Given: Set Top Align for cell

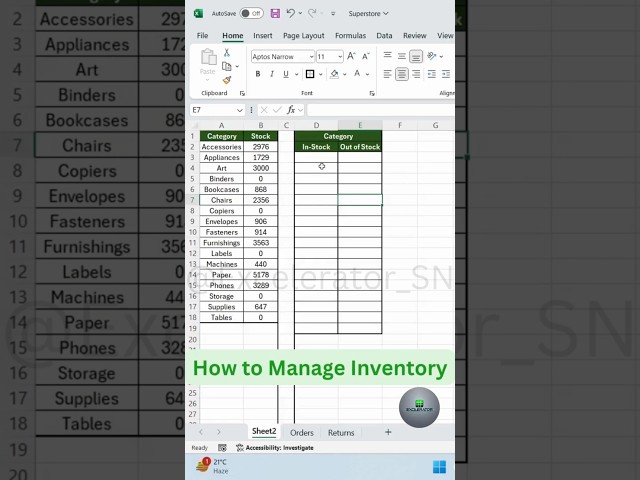Looking at the screenshot, I should (387, 56).
